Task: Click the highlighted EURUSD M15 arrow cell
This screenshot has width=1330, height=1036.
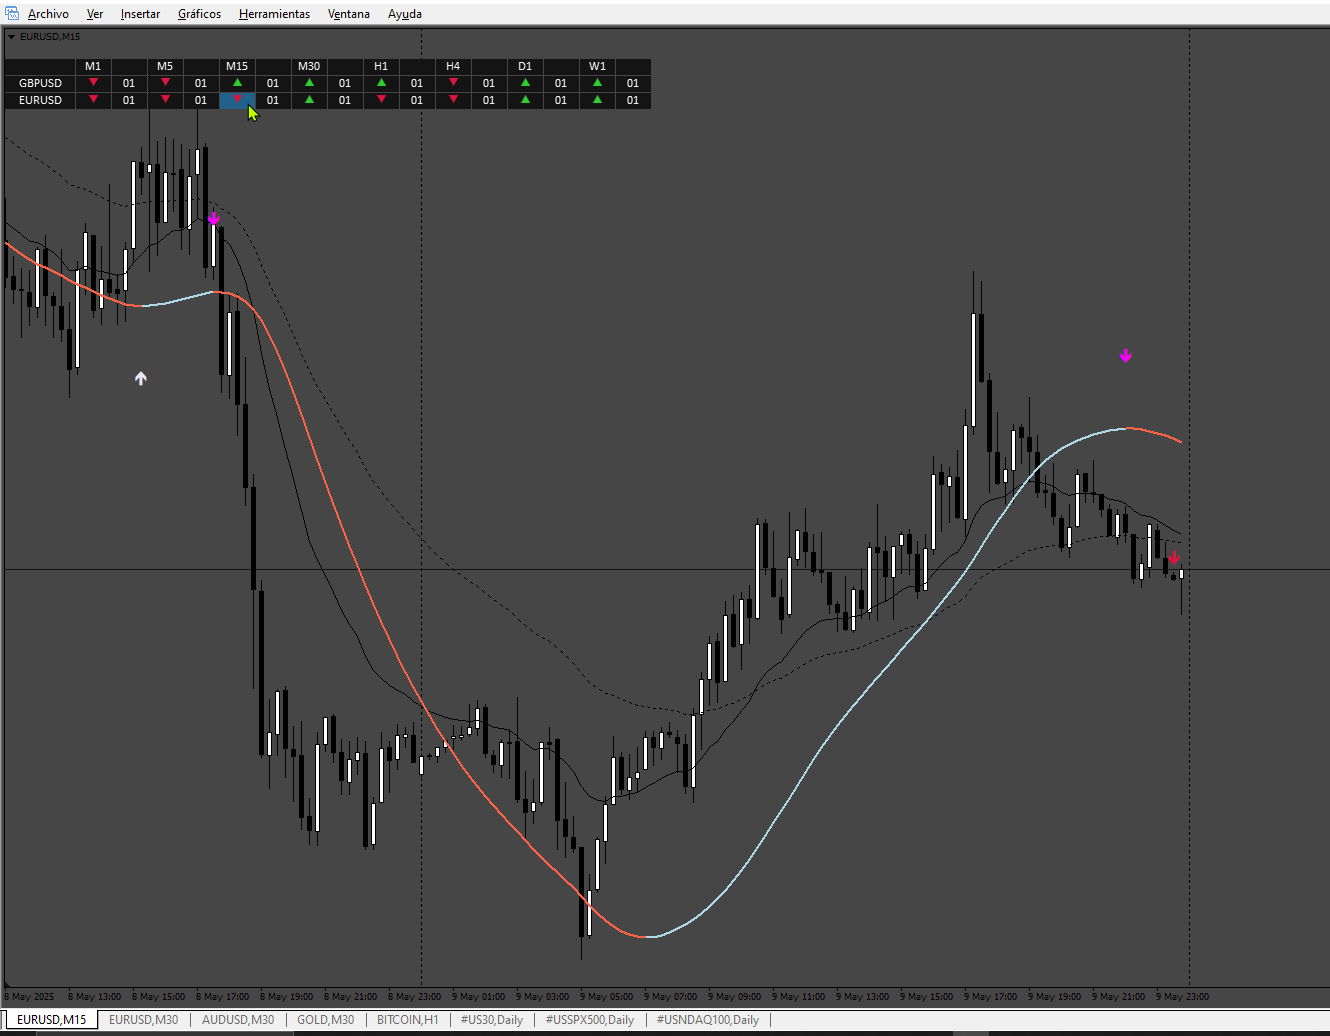Action: pyautogui.click(x=237, y=100)
